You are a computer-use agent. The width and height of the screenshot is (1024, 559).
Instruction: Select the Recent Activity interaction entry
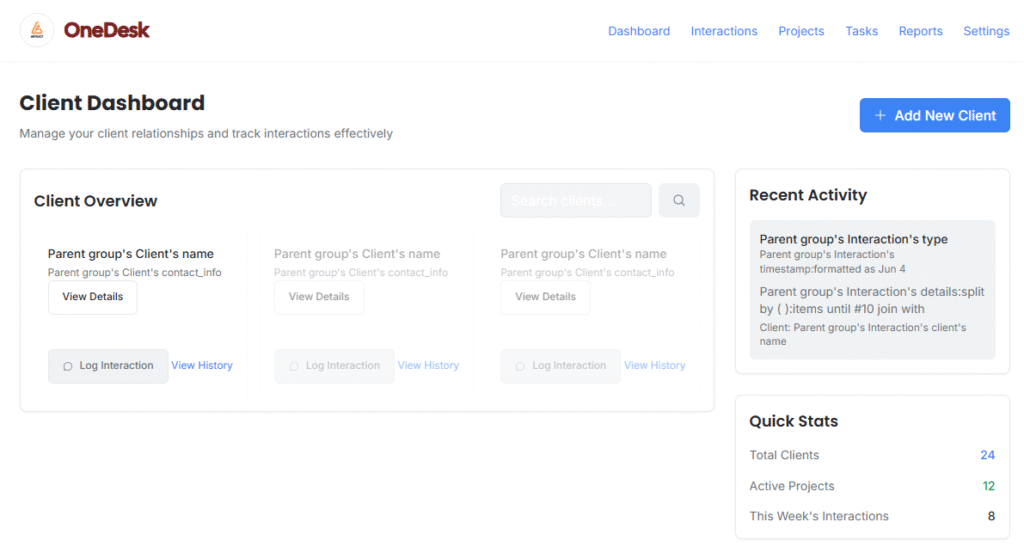click(871, 290)
